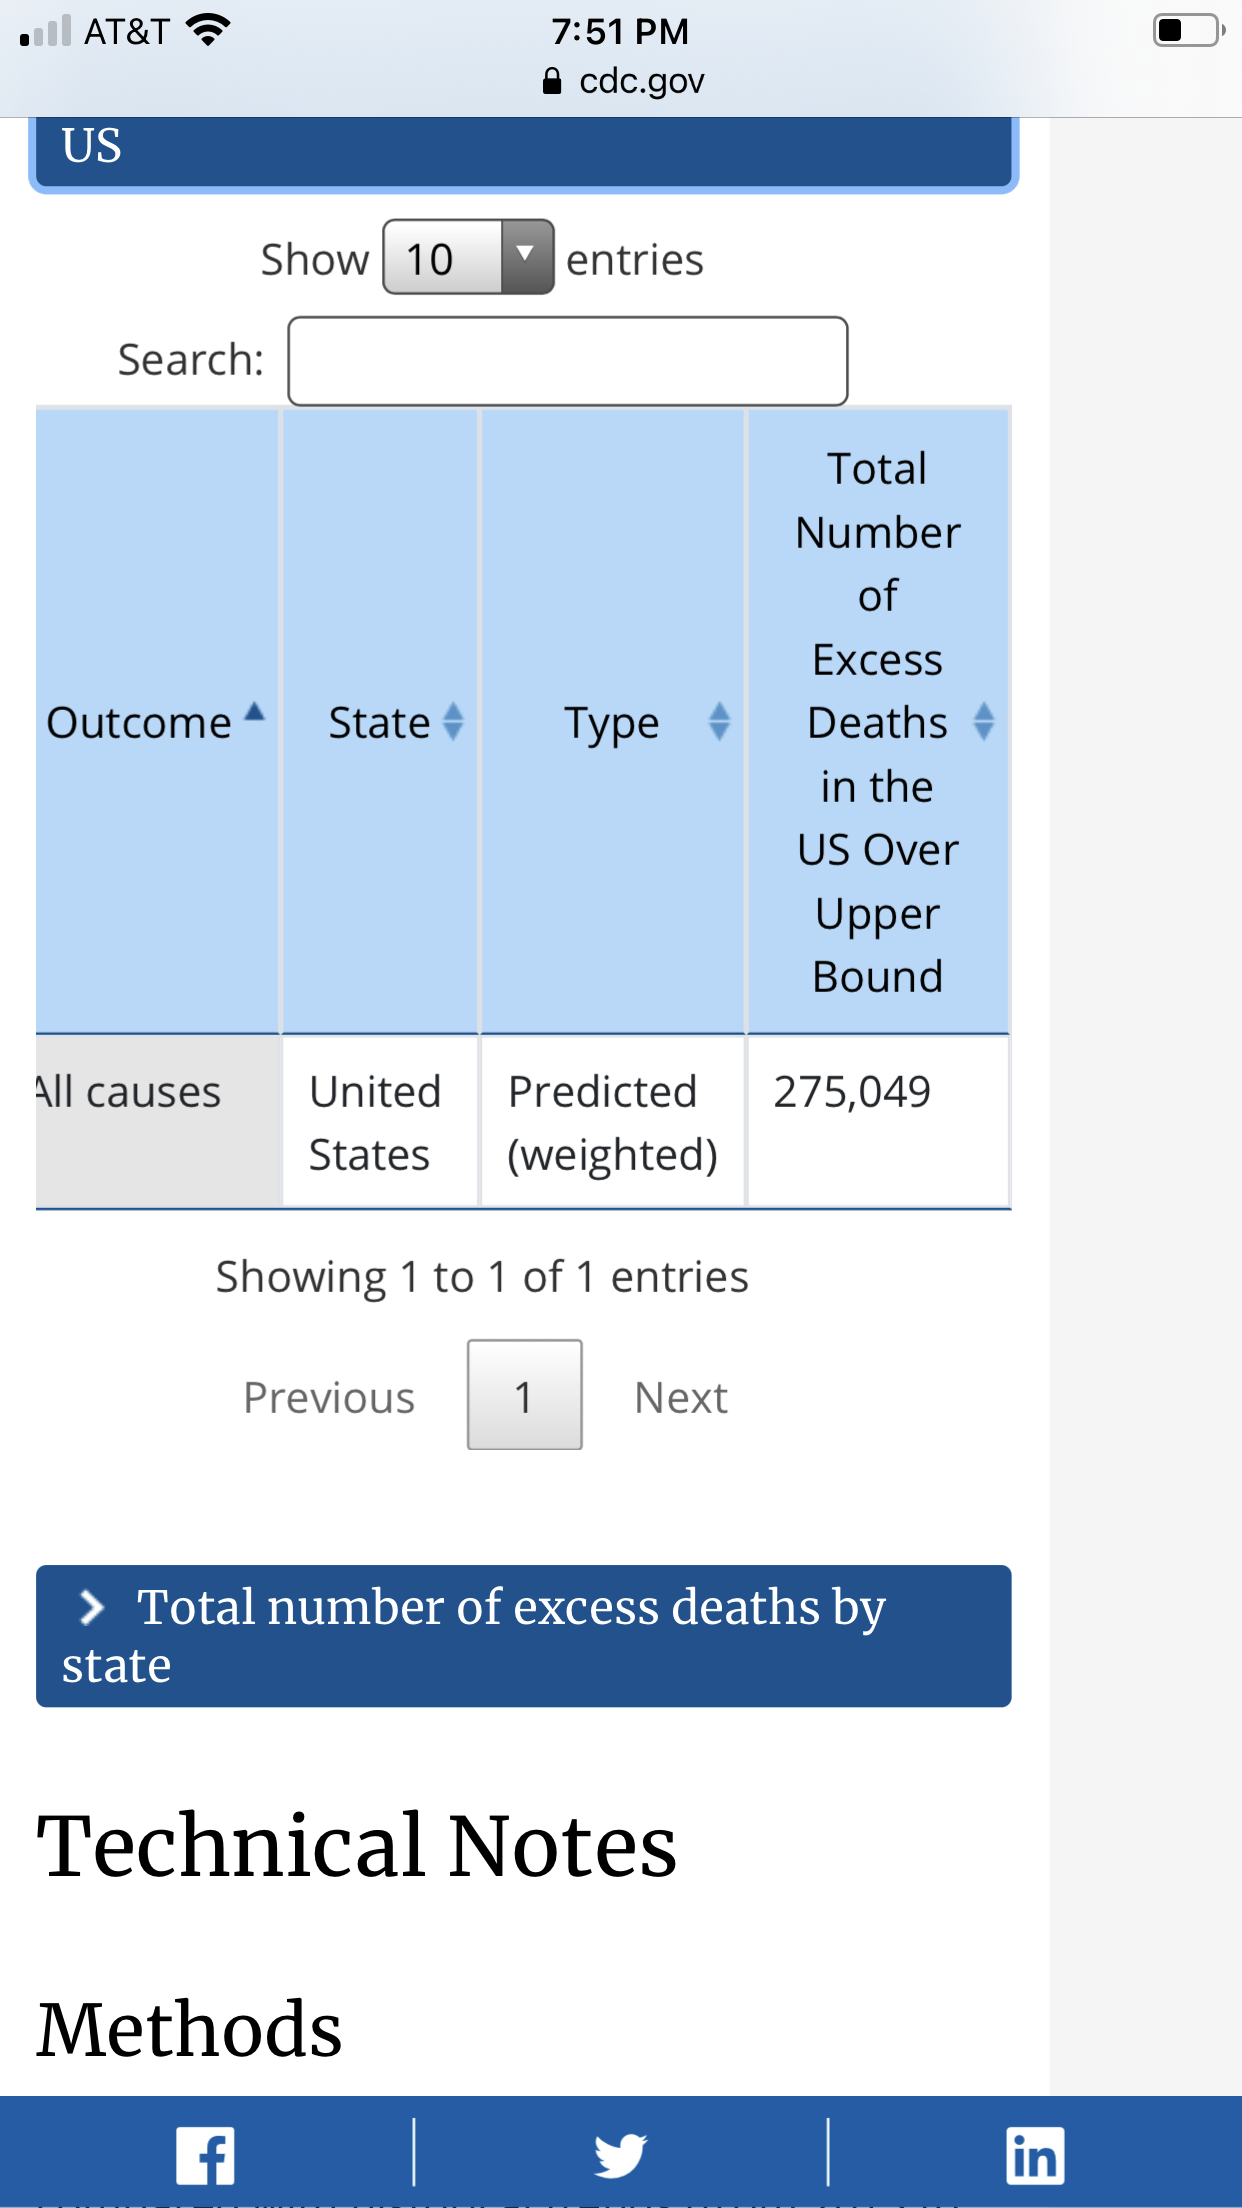This screenshot has width=1242, height=2208.
Task: Share page on LinkedIn
Action: coord(1034,2155)
